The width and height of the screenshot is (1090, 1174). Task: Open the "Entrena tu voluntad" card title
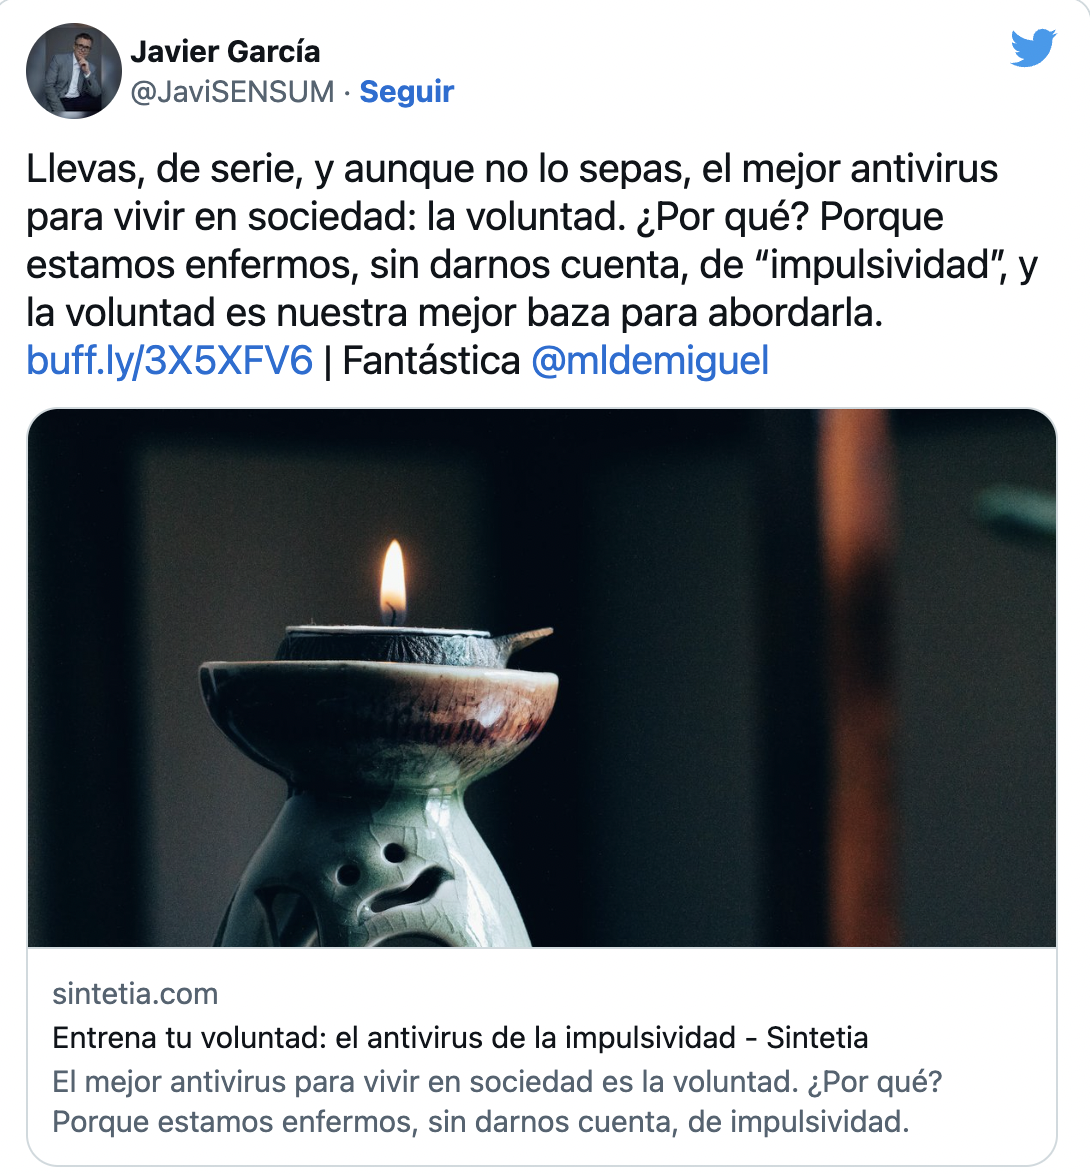click(460, 1038)
